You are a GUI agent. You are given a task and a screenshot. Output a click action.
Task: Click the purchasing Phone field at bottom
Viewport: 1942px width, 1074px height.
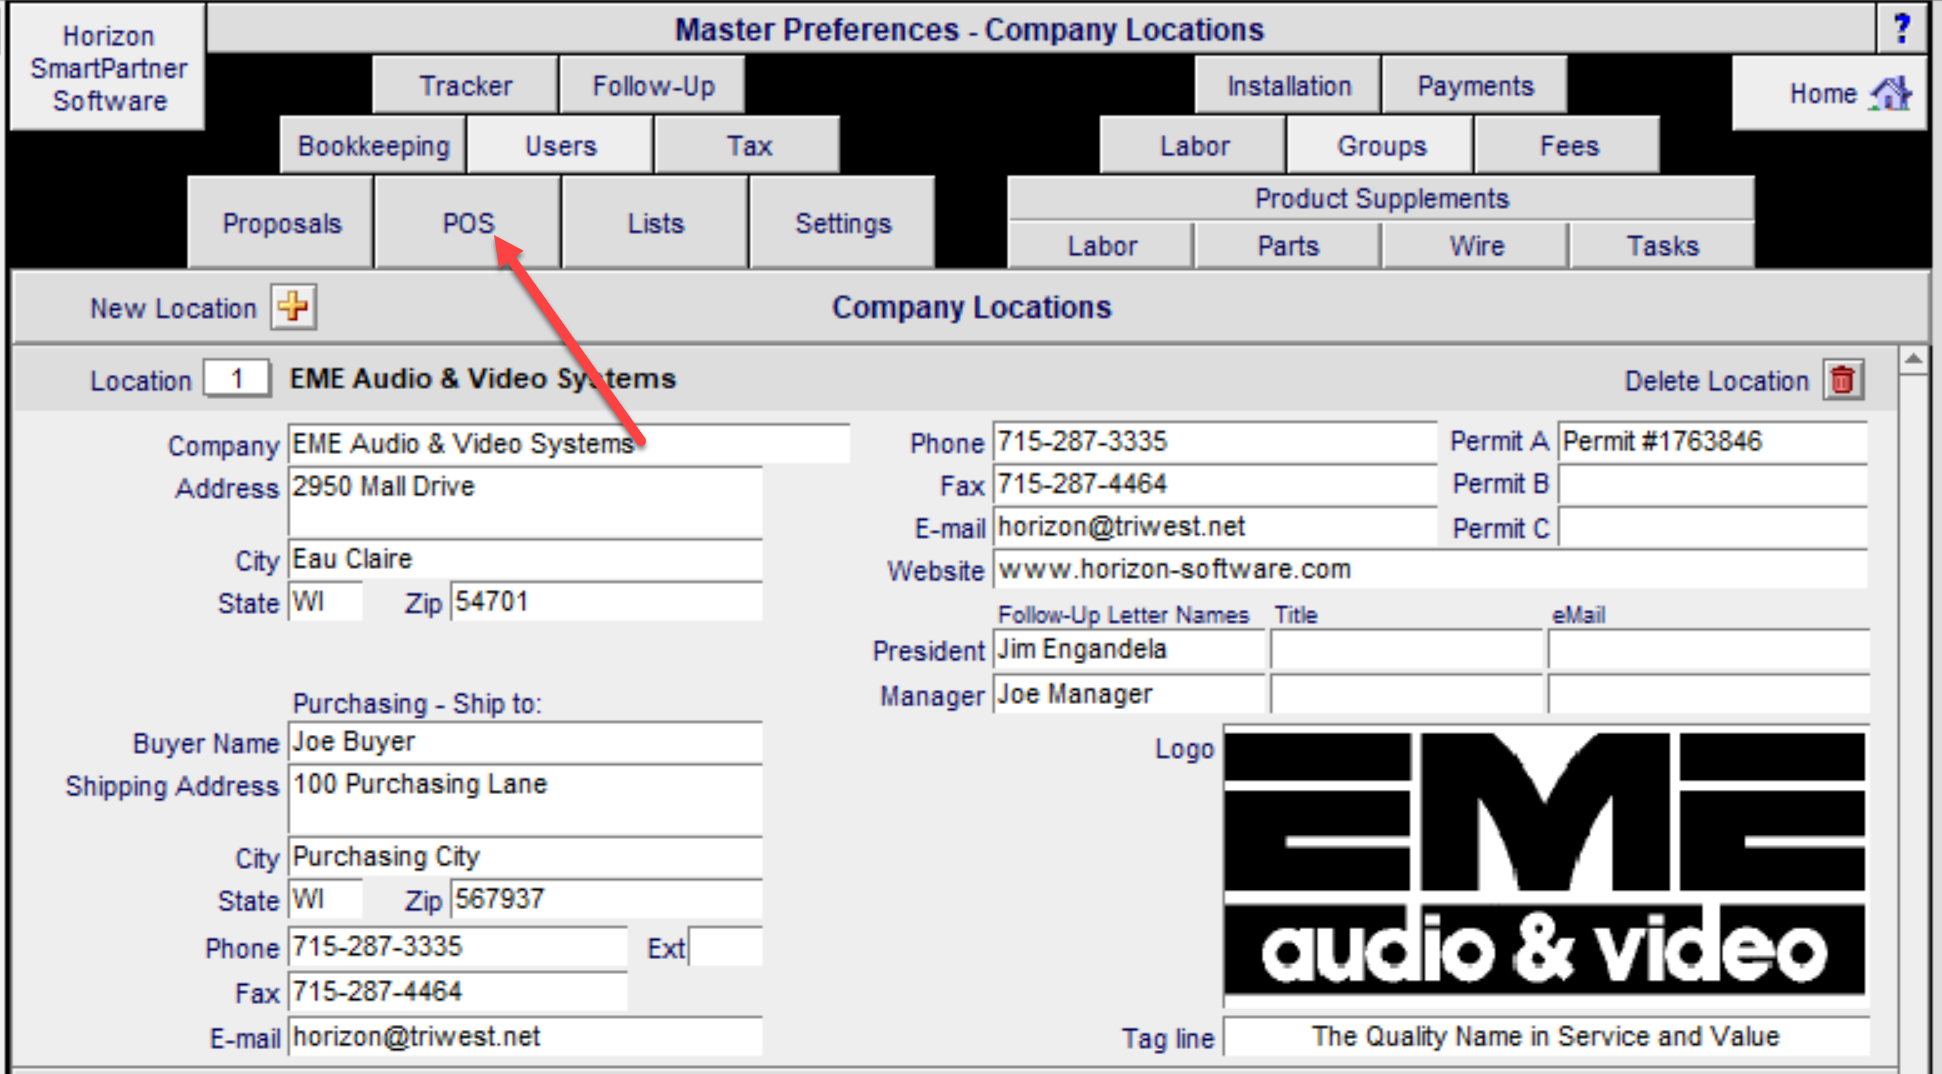[458, 947]
